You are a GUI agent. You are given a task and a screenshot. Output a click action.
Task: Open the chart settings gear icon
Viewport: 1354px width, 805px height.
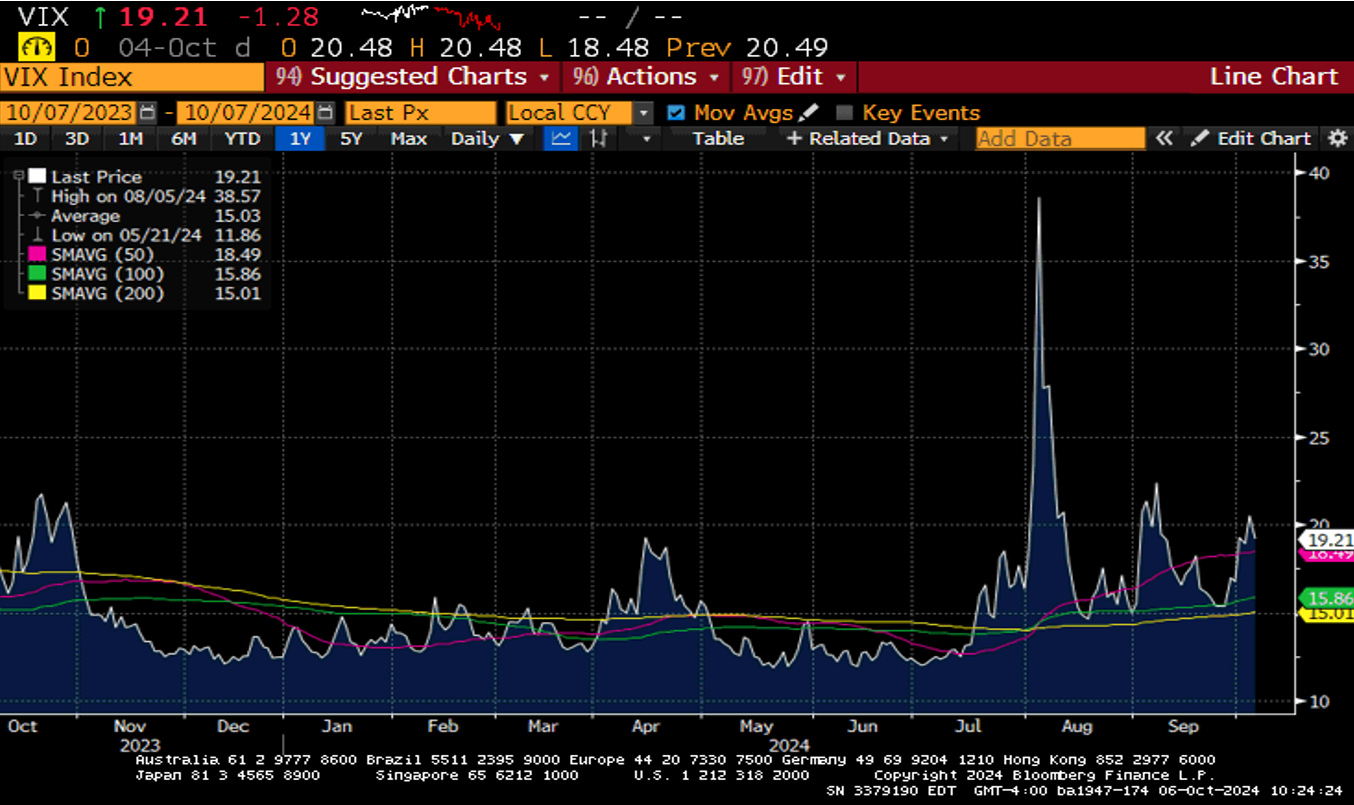pos(1337,139)
